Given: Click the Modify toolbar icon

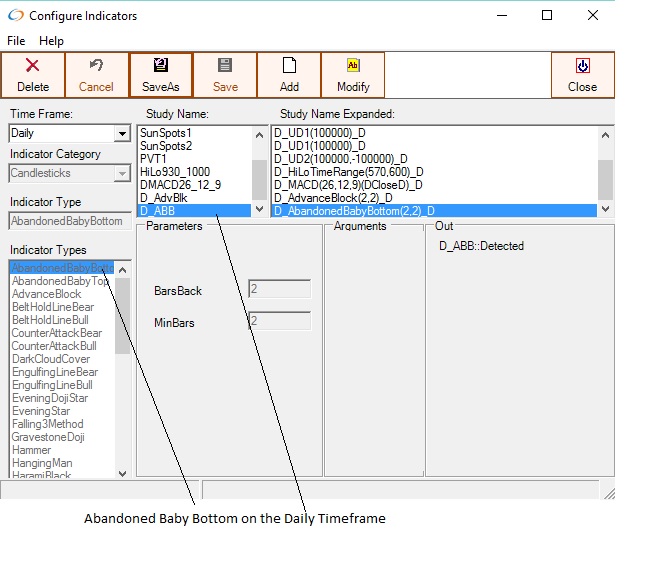Looking at the screenshot, I should pos(352,66).
